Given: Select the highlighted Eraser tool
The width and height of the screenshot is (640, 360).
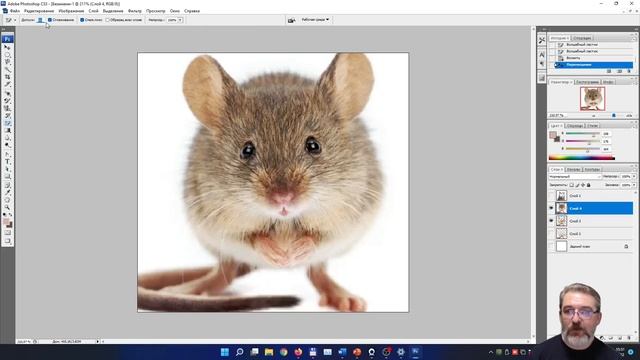Looking at the screenshot, I should click(7, 123).
